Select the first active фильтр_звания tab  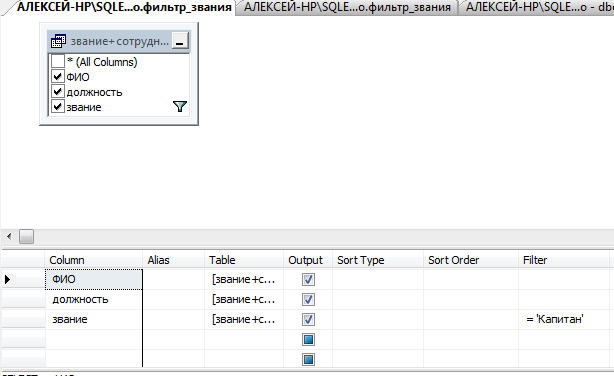click(x=124, y=7)
